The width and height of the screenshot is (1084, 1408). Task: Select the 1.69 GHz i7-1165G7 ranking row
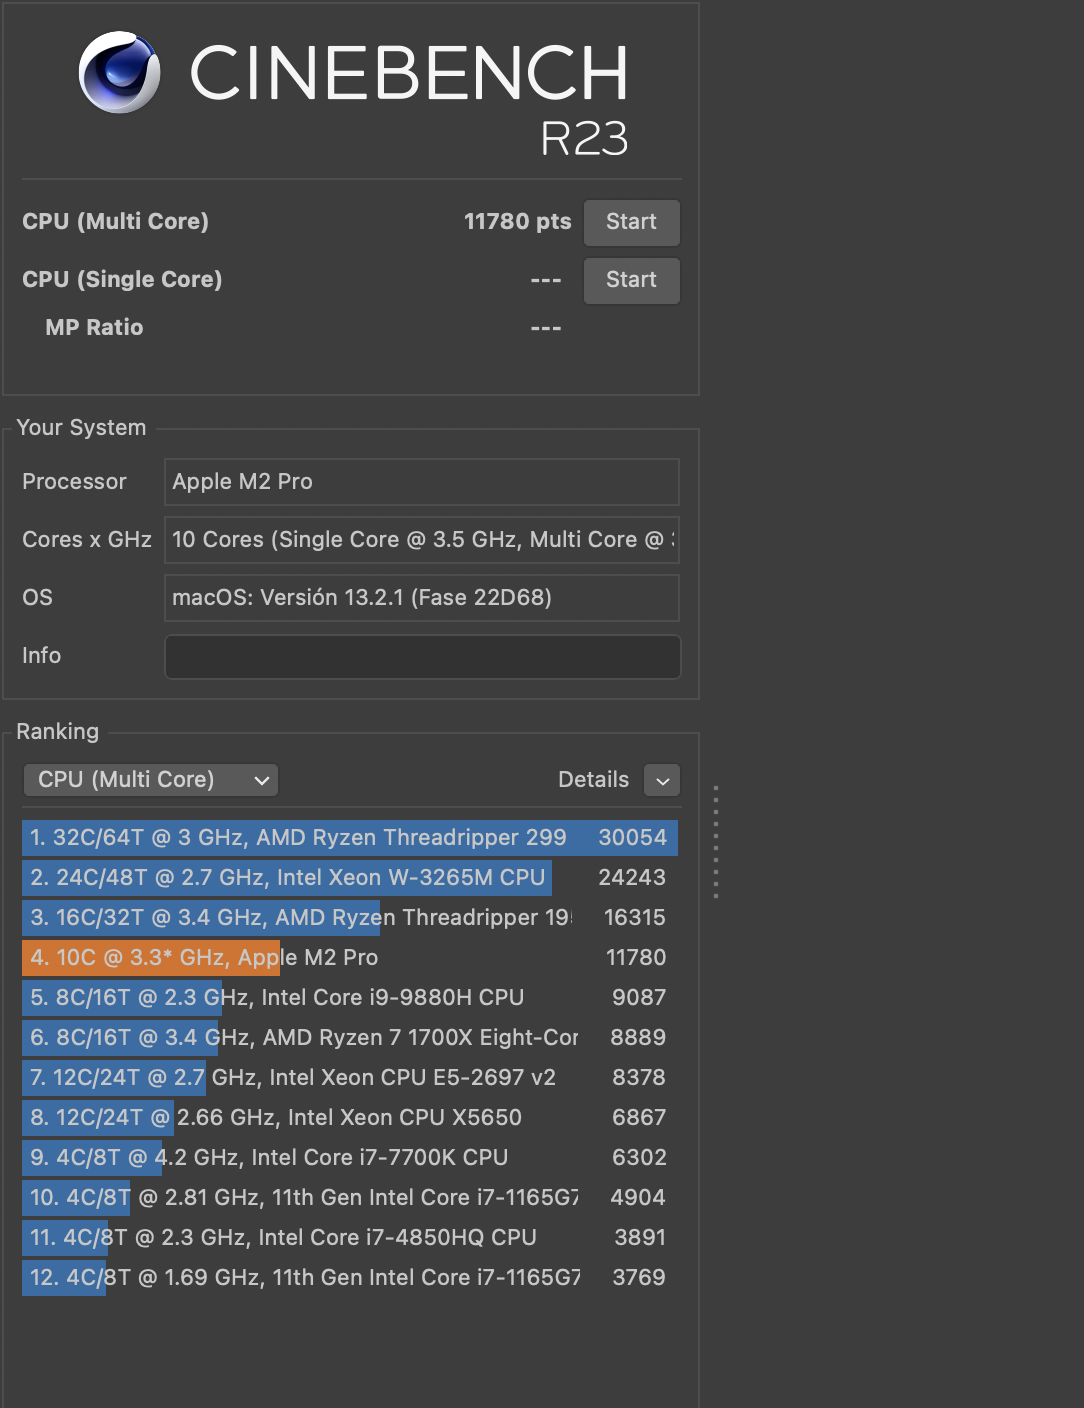click(x=350, y=1278)
